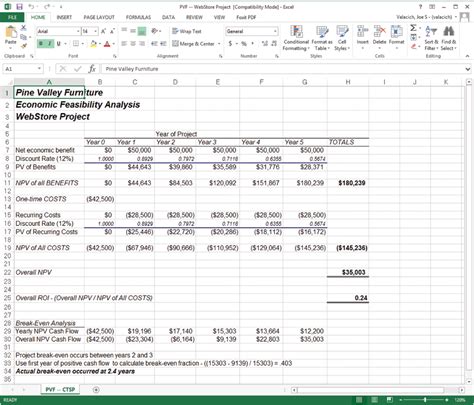The image size is (474, 405).
Task: Increase font size with the larger A icon
Action: [x=103, y=31]
